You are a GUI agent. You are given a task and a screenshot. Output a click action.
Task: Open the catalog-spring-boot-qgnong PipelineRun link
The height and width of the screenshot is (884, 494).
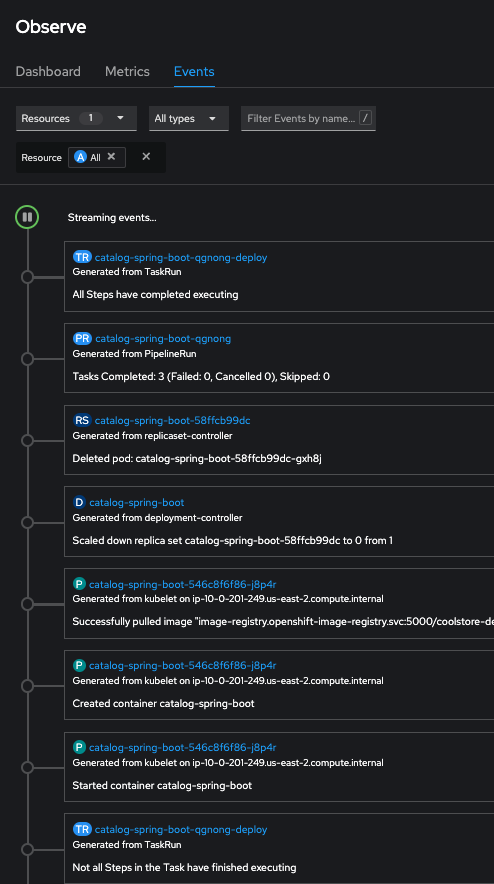coord(163,338)
